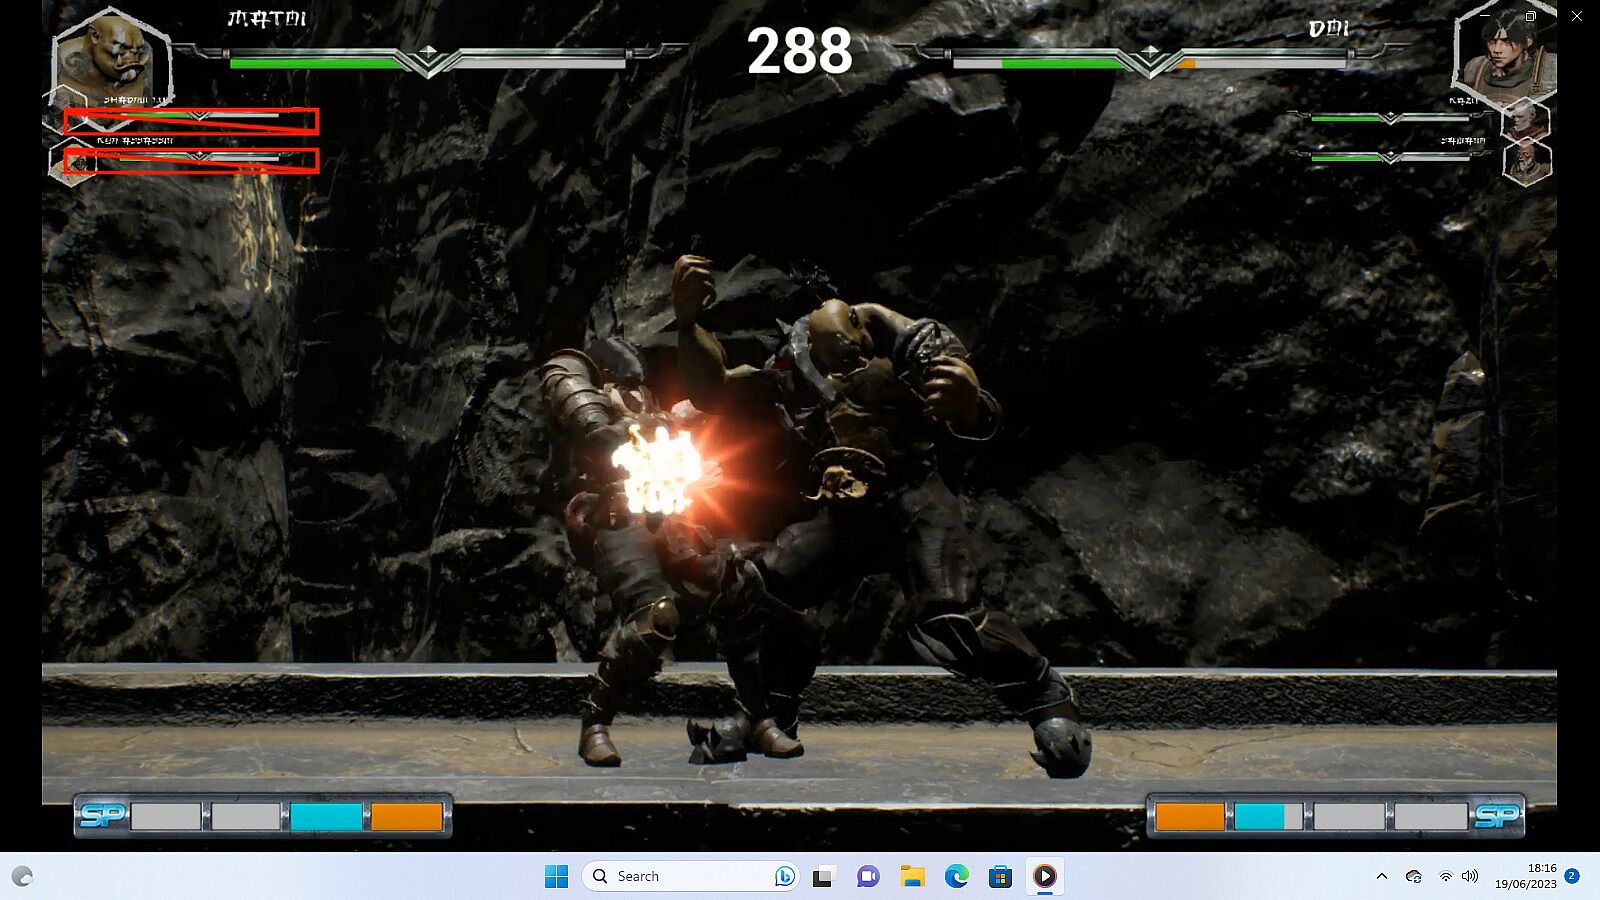This screenshot has height=900, width=1600.
Task: Open Task View from the taskbar
Action: click(823, 877)
